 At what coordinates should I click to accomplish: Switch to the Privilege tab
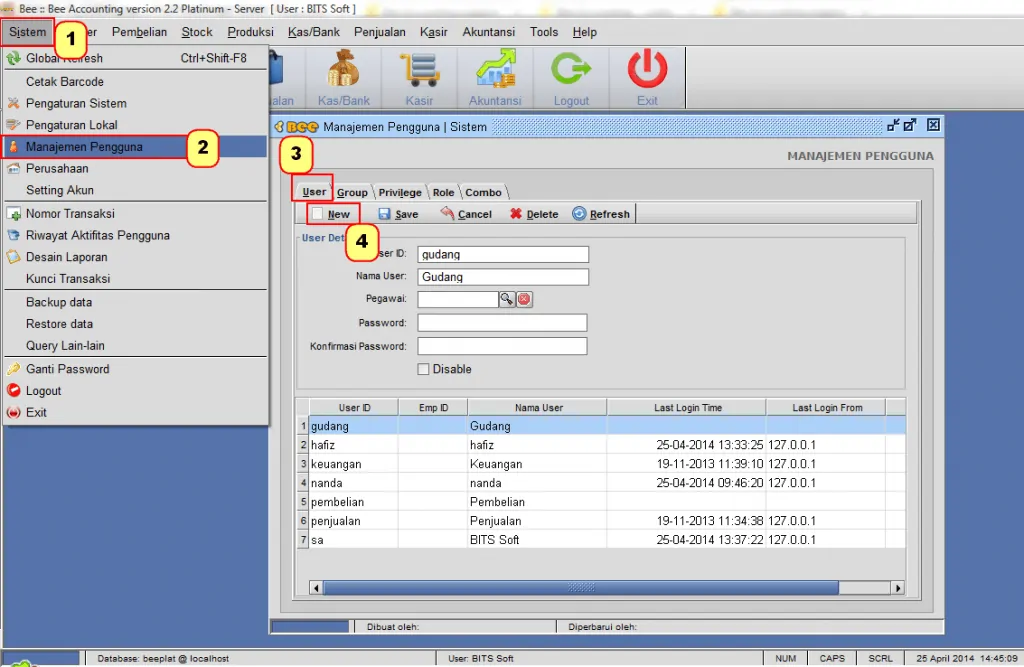[x=400, y=192]
